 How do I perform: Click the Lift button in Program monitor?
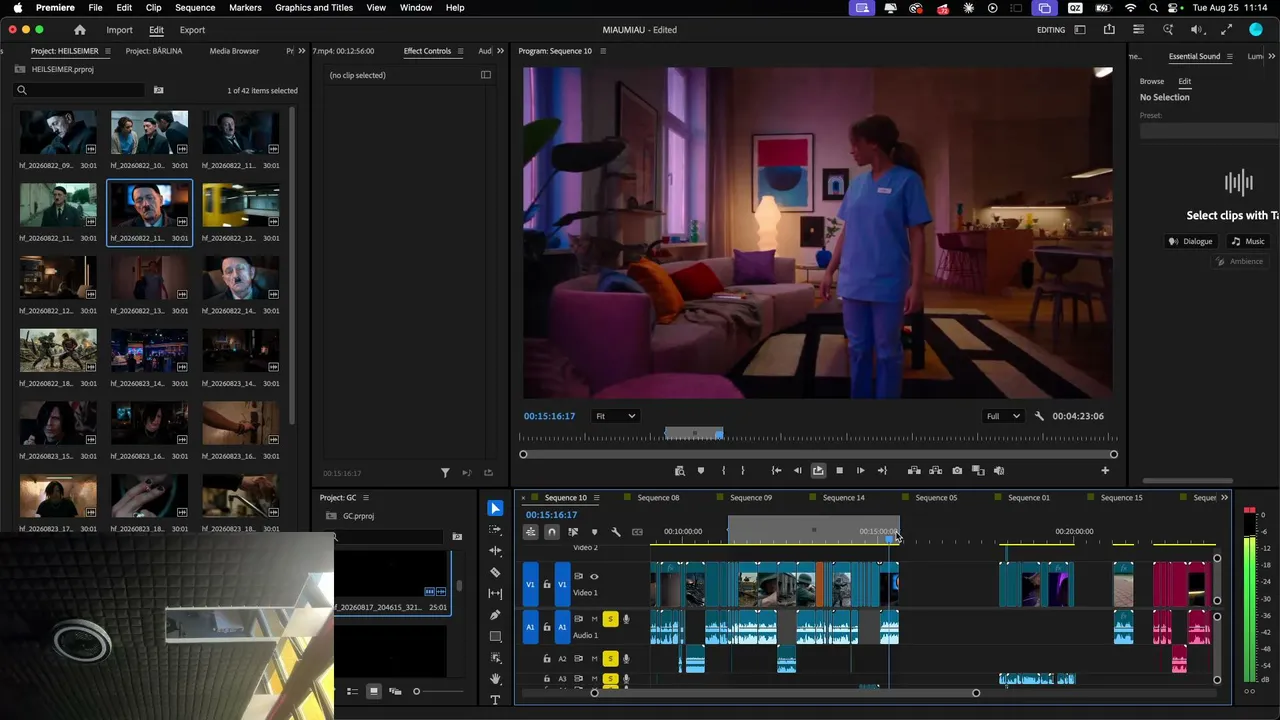point(914,471)
